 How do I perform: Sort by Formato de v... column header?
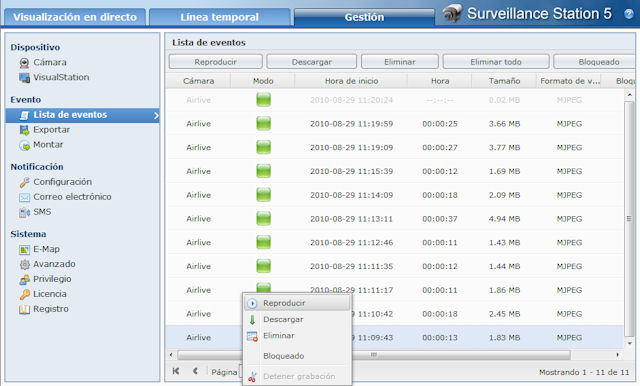(570, 81)
